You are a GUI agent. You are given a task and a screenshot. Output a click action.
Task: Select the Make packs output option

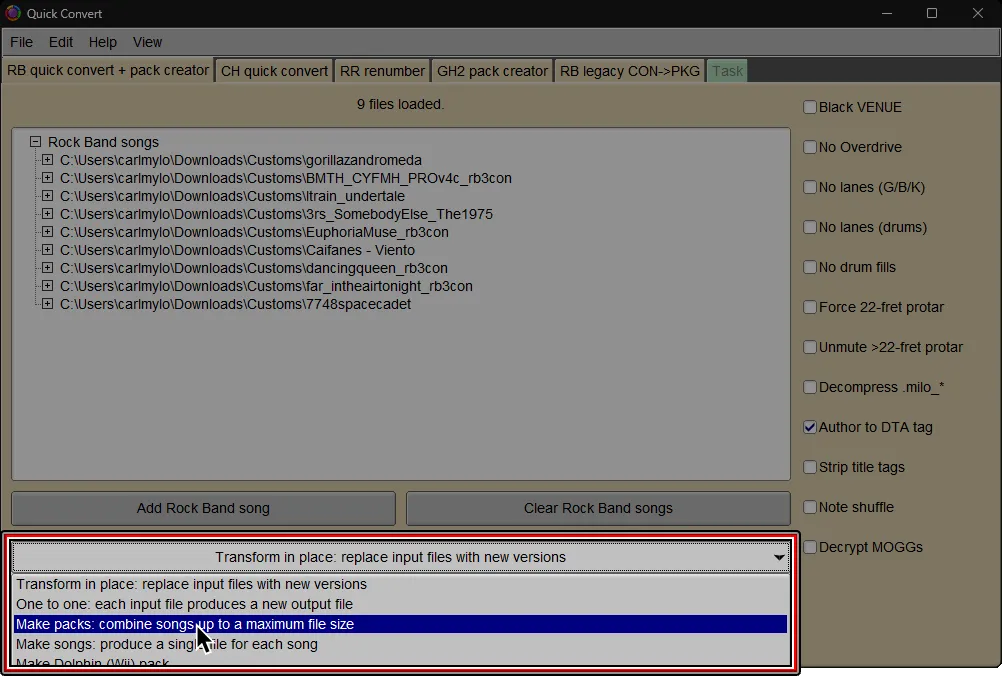[200, 623]
